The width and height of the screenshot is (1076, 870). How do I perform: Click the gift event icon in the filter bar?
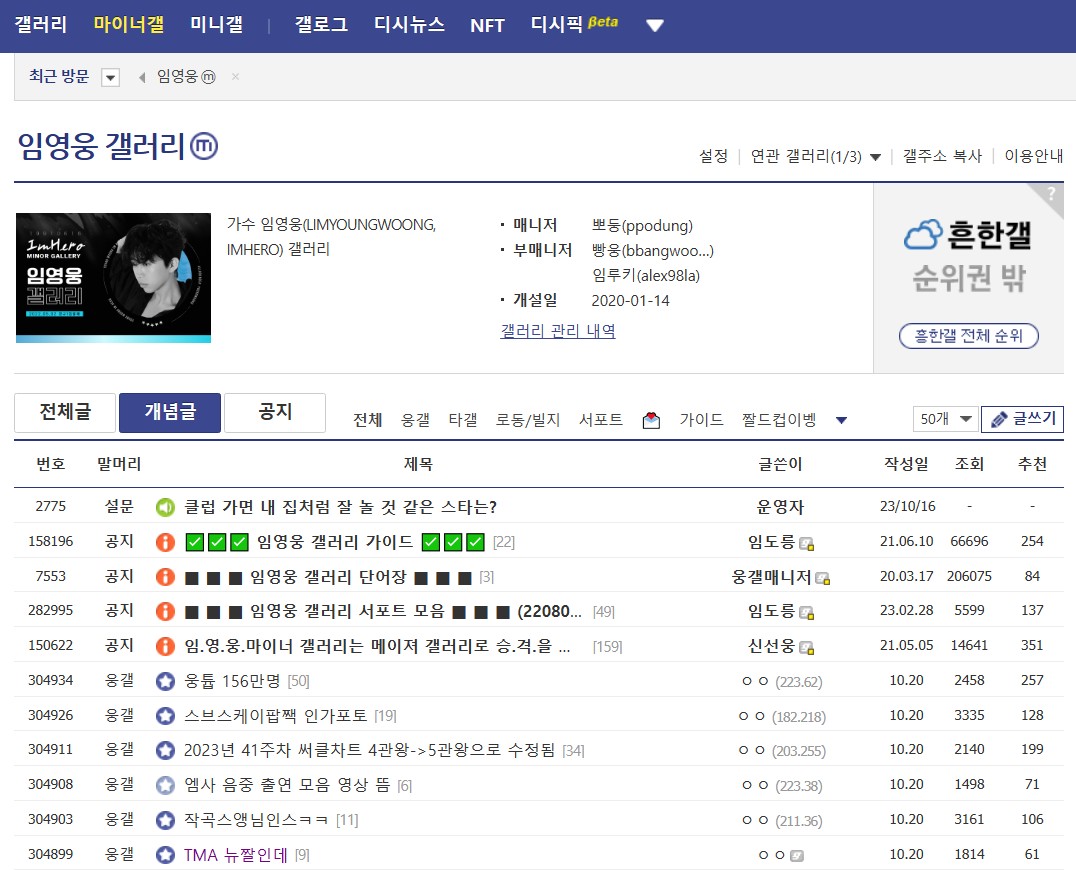click(x=650, y=419)
